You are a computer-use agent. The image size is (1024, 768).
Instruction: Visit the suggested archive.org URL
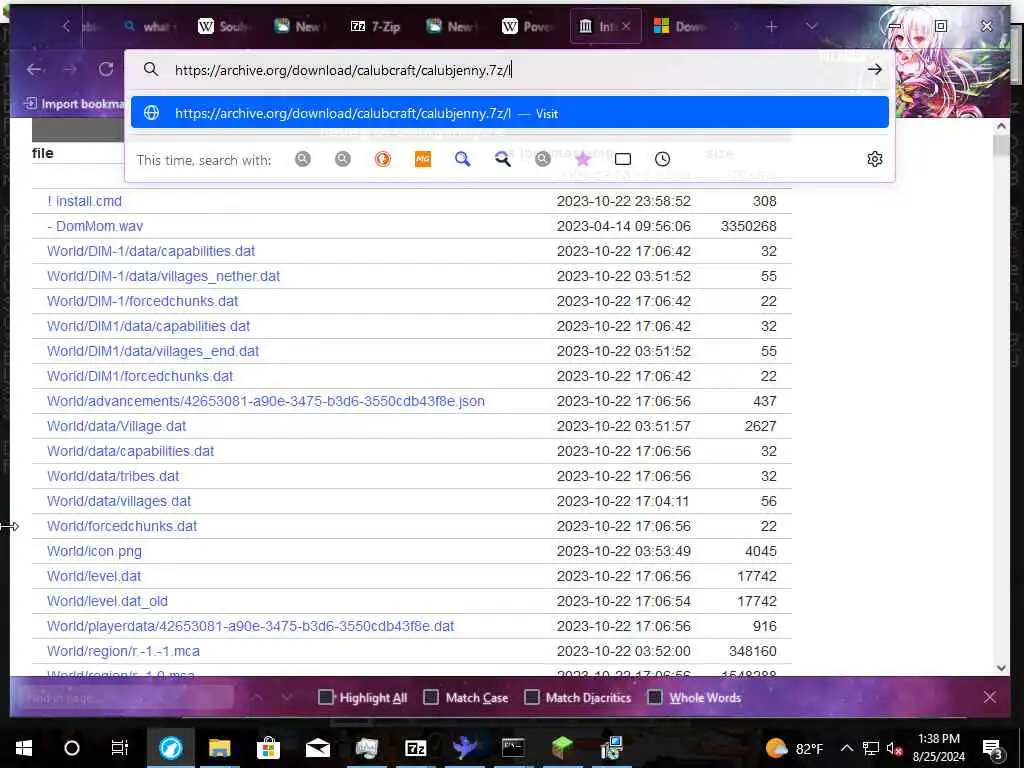click(x=509, y=113)
